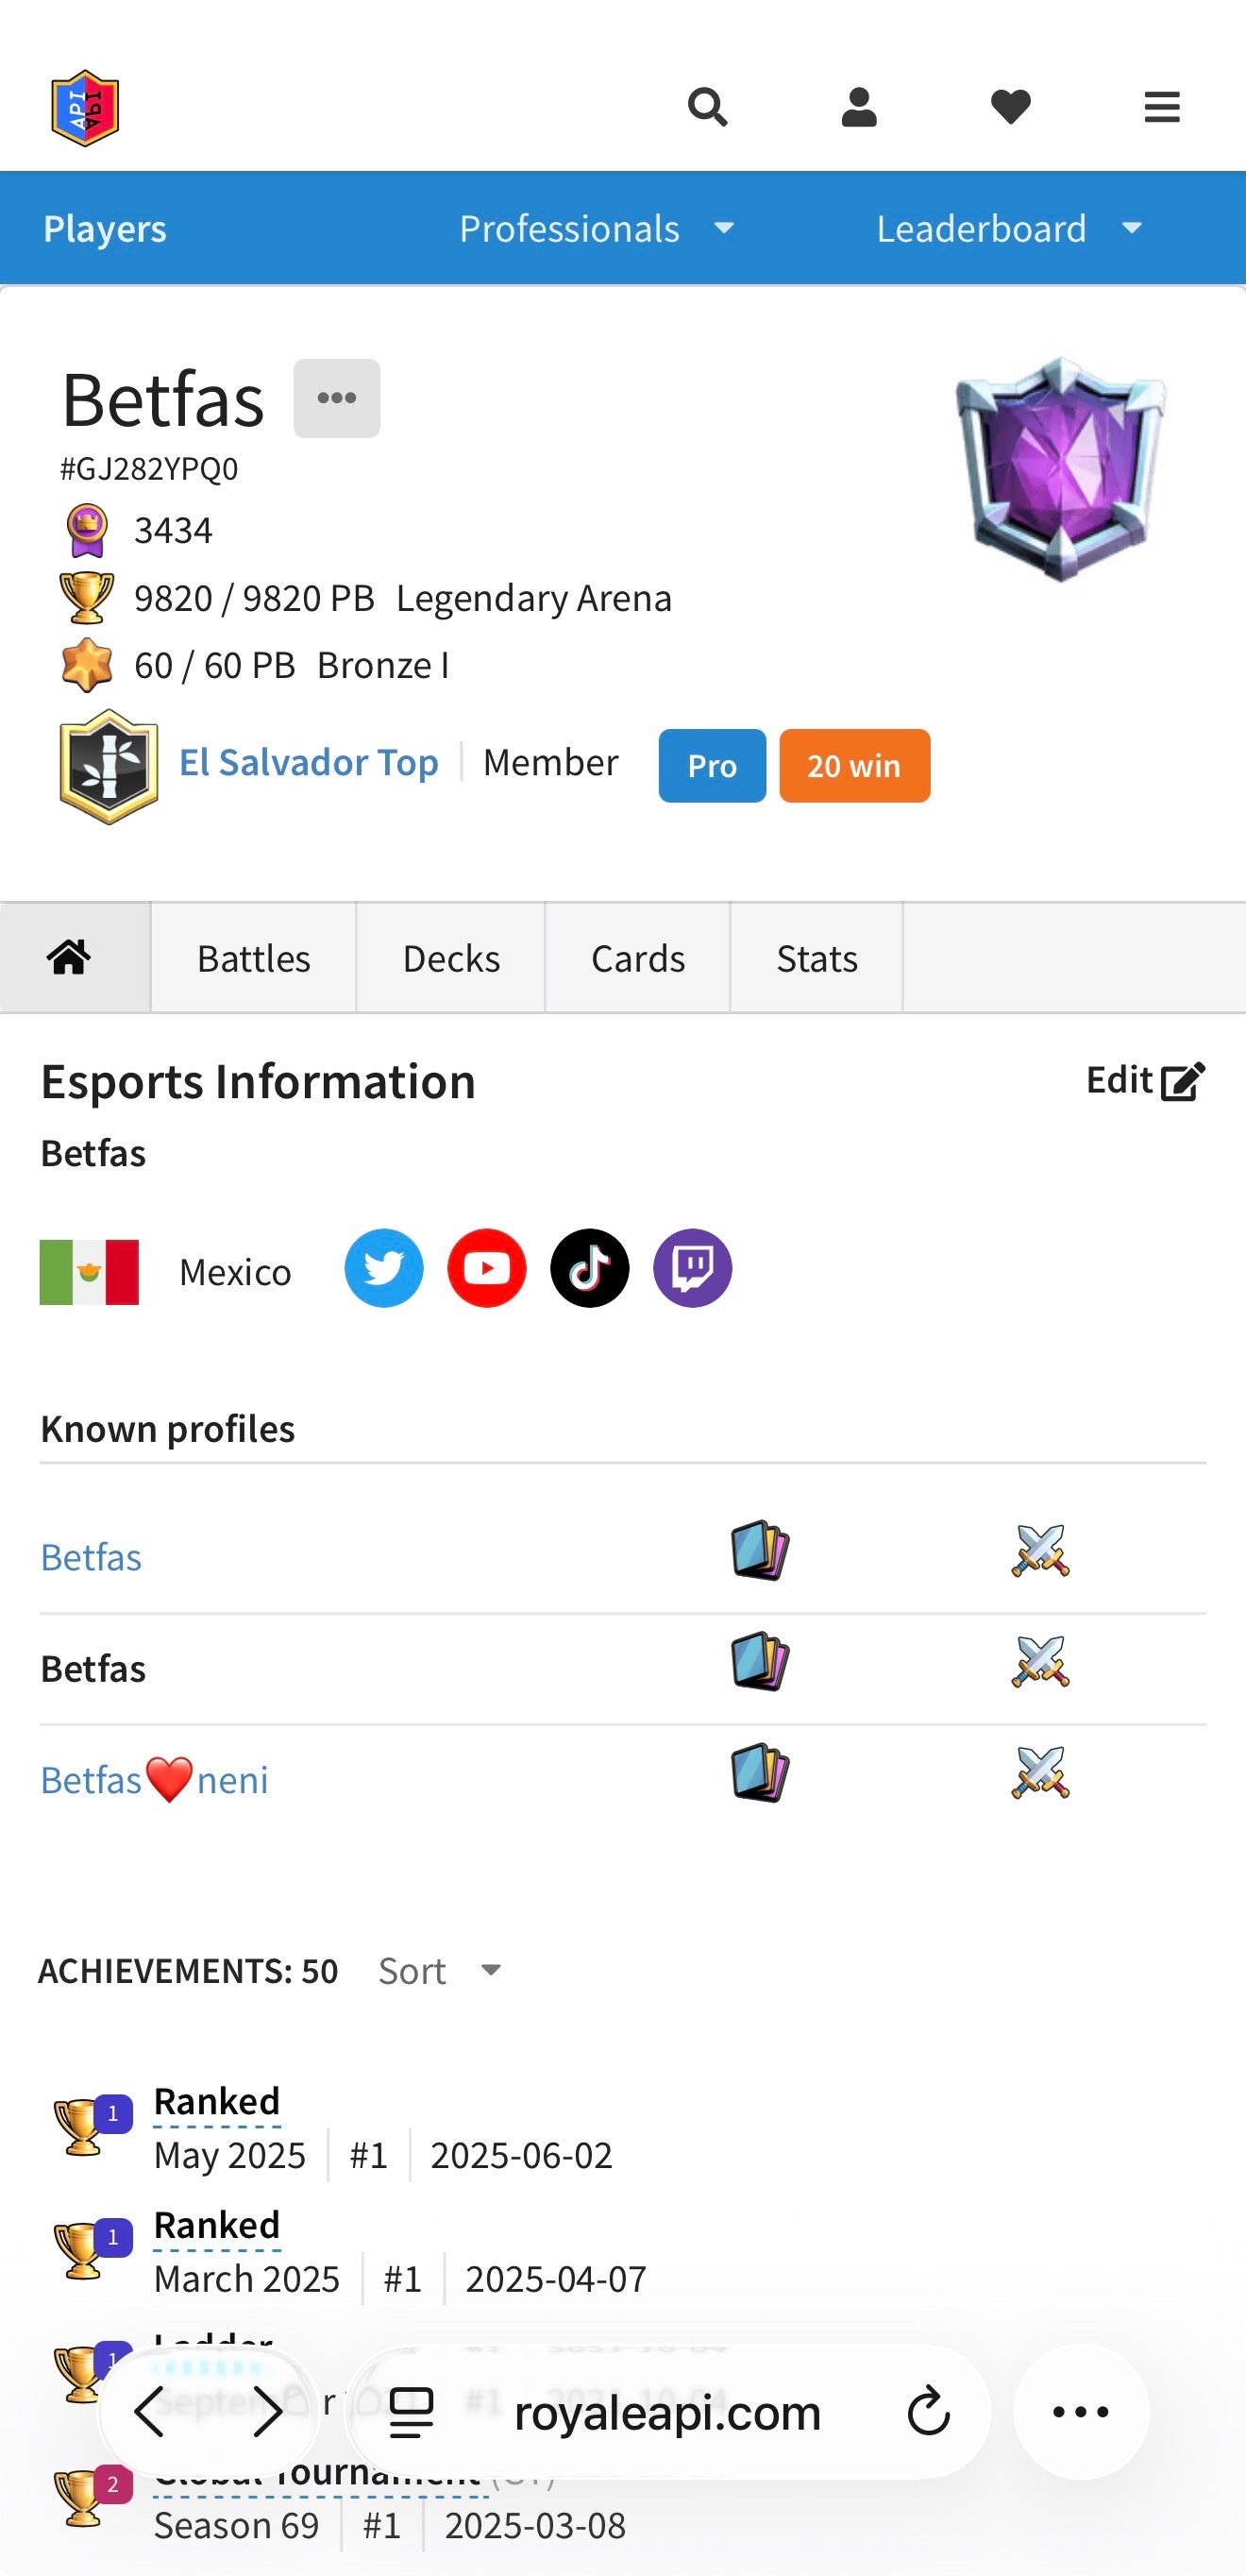The width and height of the screenshot is (1246, 2576).
Task: Visit the YouTube channel icon
Action: [487, 1268]
